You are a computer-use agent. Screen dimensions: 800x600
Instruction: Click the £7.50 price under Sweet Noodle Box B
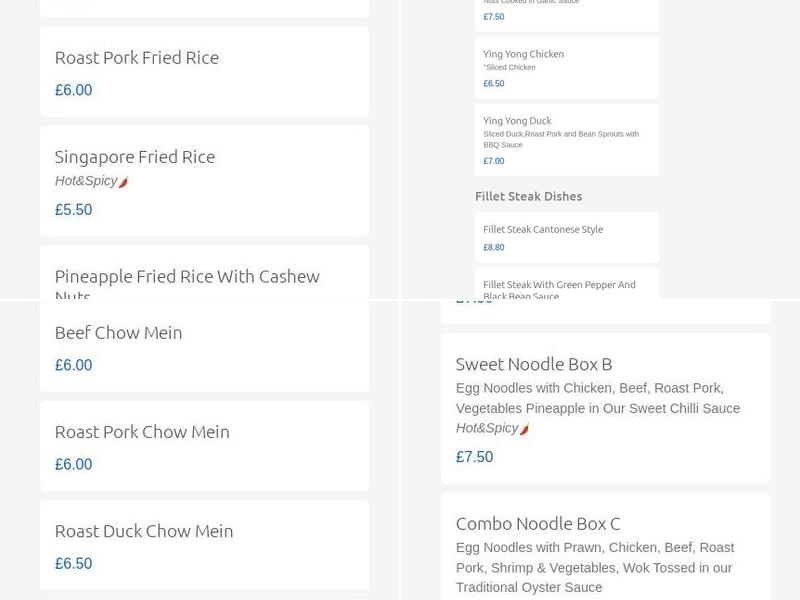point(474,456)
